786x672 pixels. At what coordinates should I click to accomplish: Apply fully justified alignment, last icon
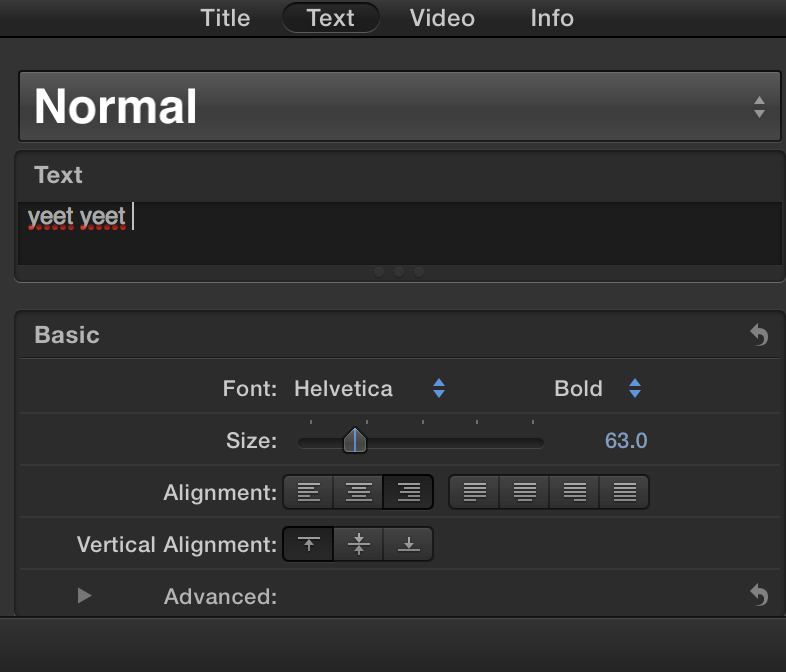tap(624, 492)
